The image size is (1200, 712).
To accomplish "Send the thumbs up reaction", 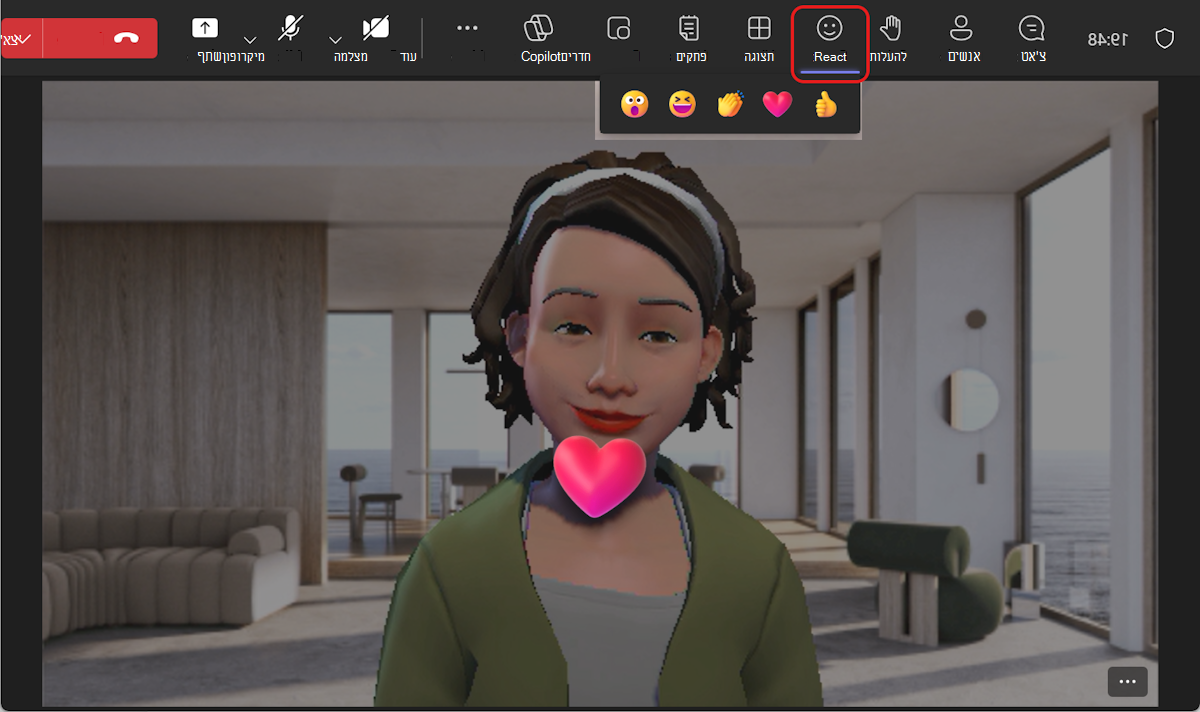I will click(825, 104).
